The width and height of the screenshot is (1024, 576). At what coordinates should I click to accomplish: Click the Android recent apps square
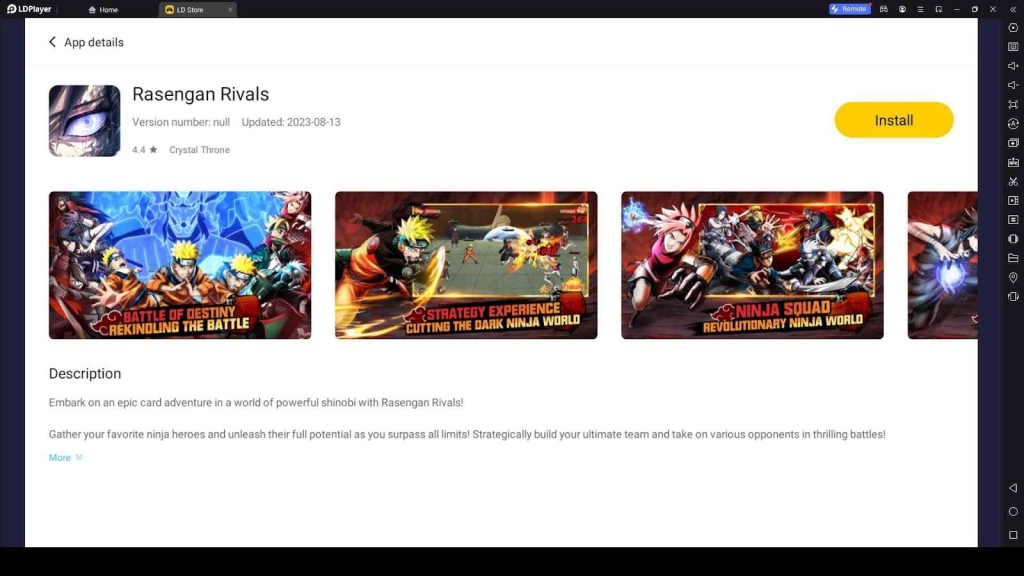point(1013,535)
